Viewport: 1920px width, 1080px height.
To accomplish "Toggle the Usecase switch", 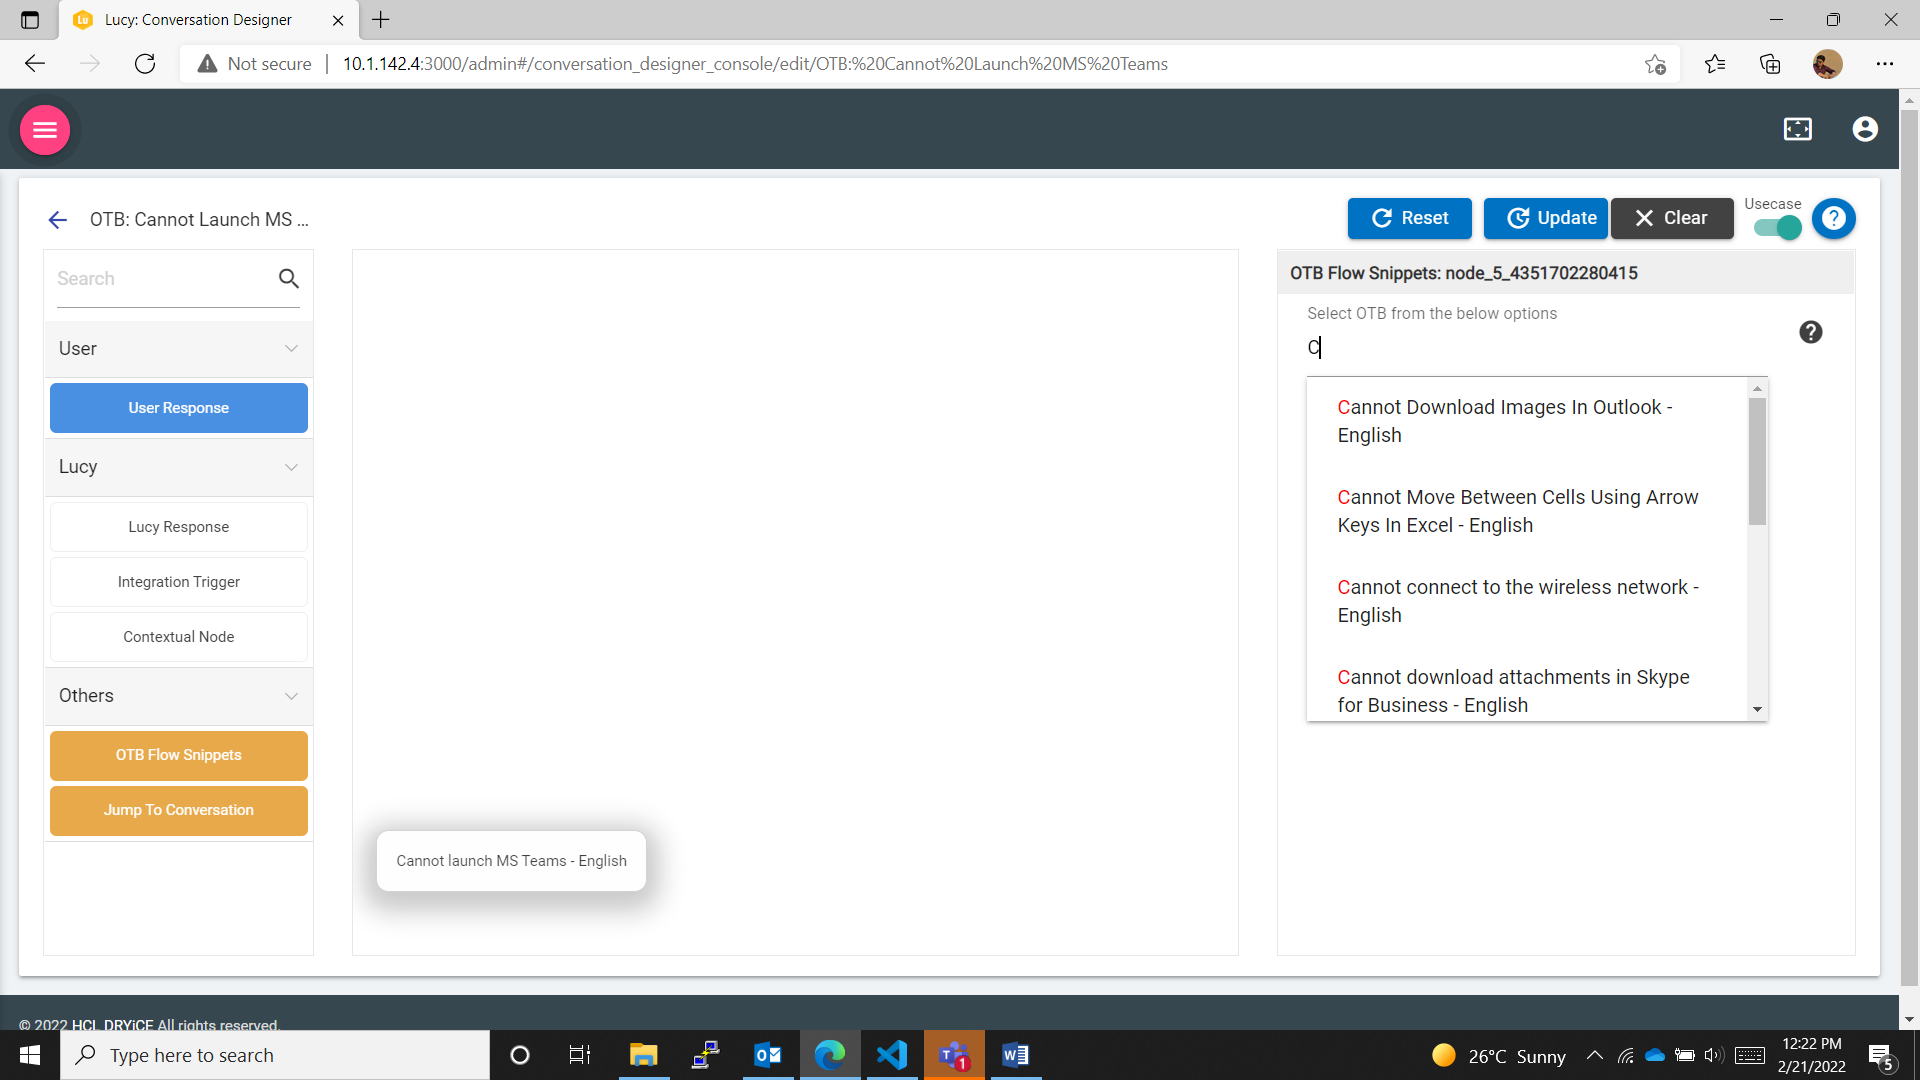I will (x=1778, y=228).
